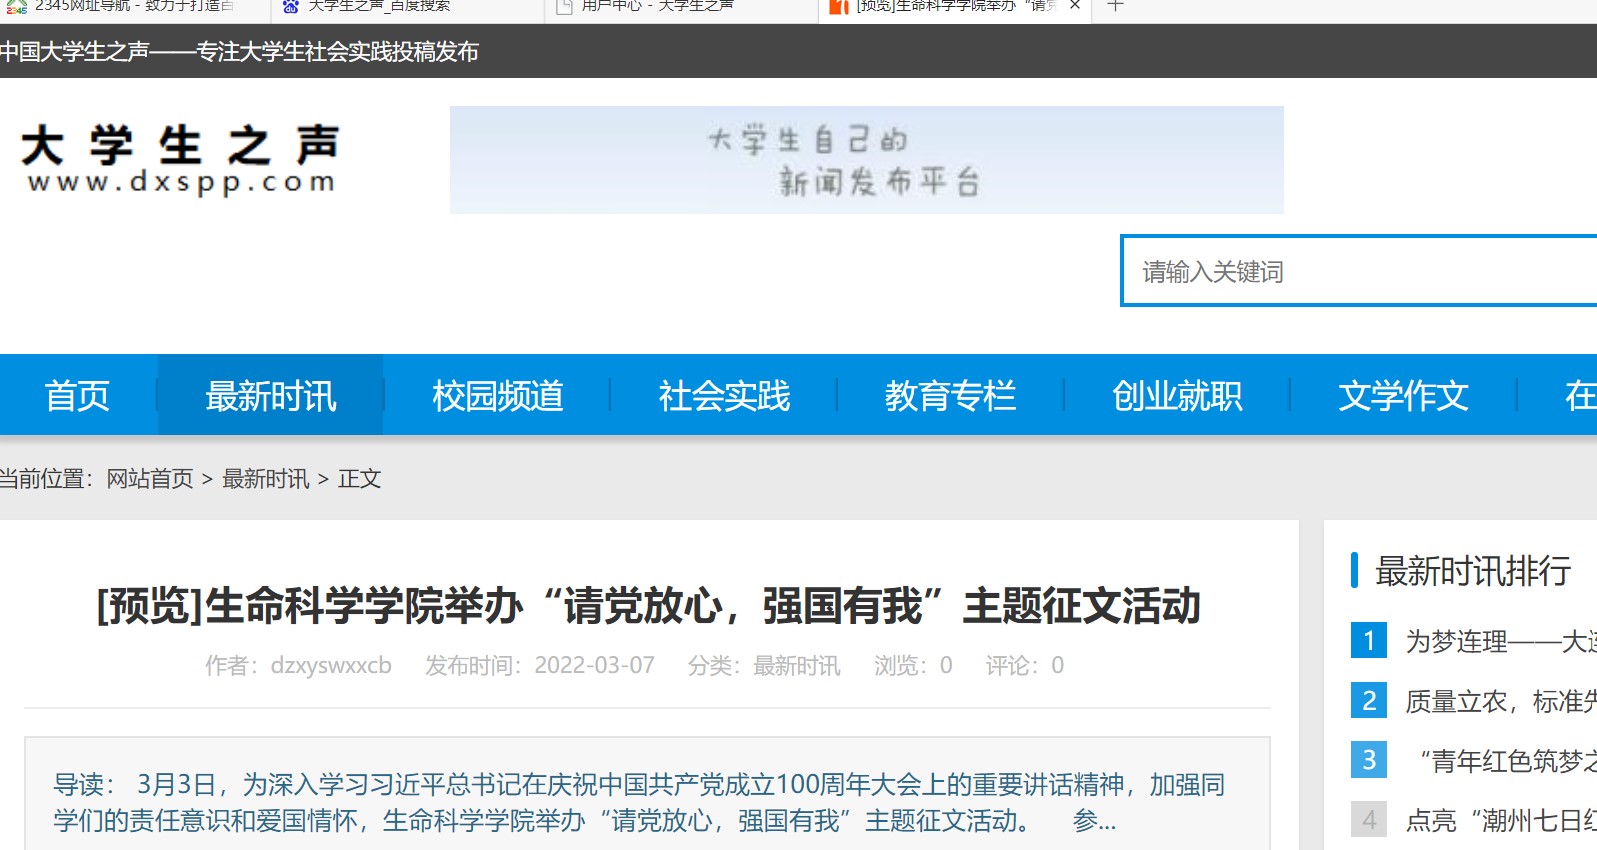Image resolution: width=1597 pixels, height=850 pixels.
Task: Click the number 1 ranking badge
Action: click(1368, 640)
